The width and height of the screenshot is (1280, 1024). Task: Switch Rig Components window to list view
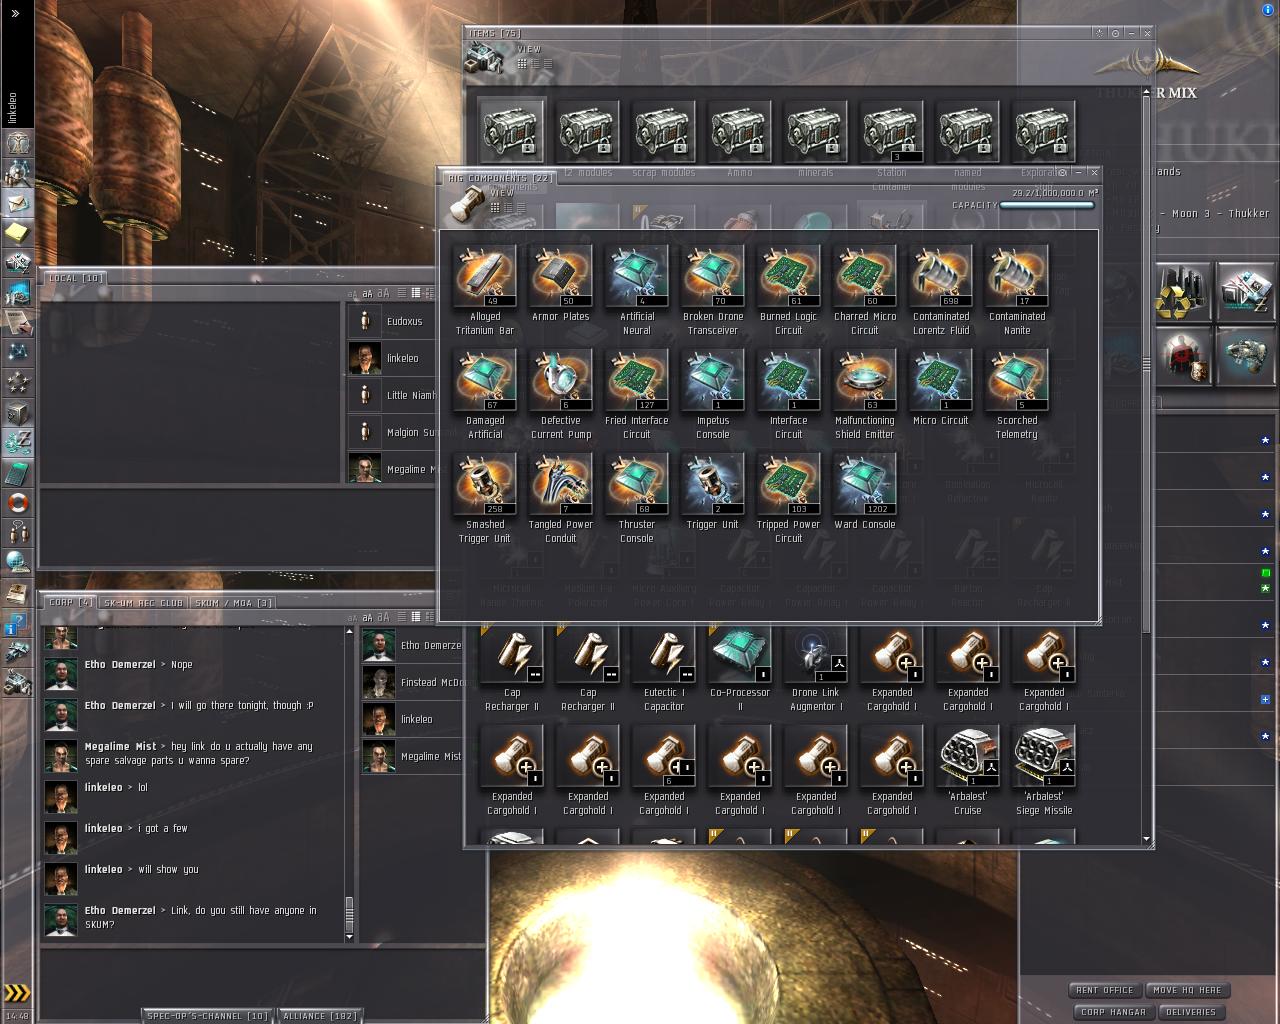pos(519,208)
